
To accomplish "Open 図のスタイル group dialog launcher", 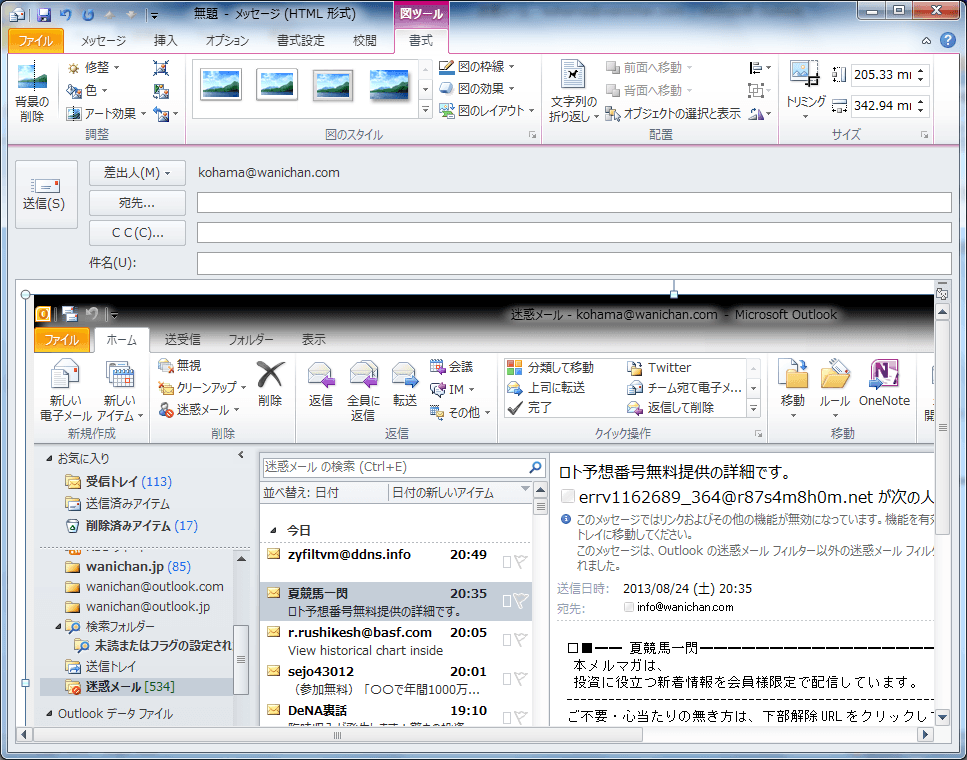I will (533, 134).
